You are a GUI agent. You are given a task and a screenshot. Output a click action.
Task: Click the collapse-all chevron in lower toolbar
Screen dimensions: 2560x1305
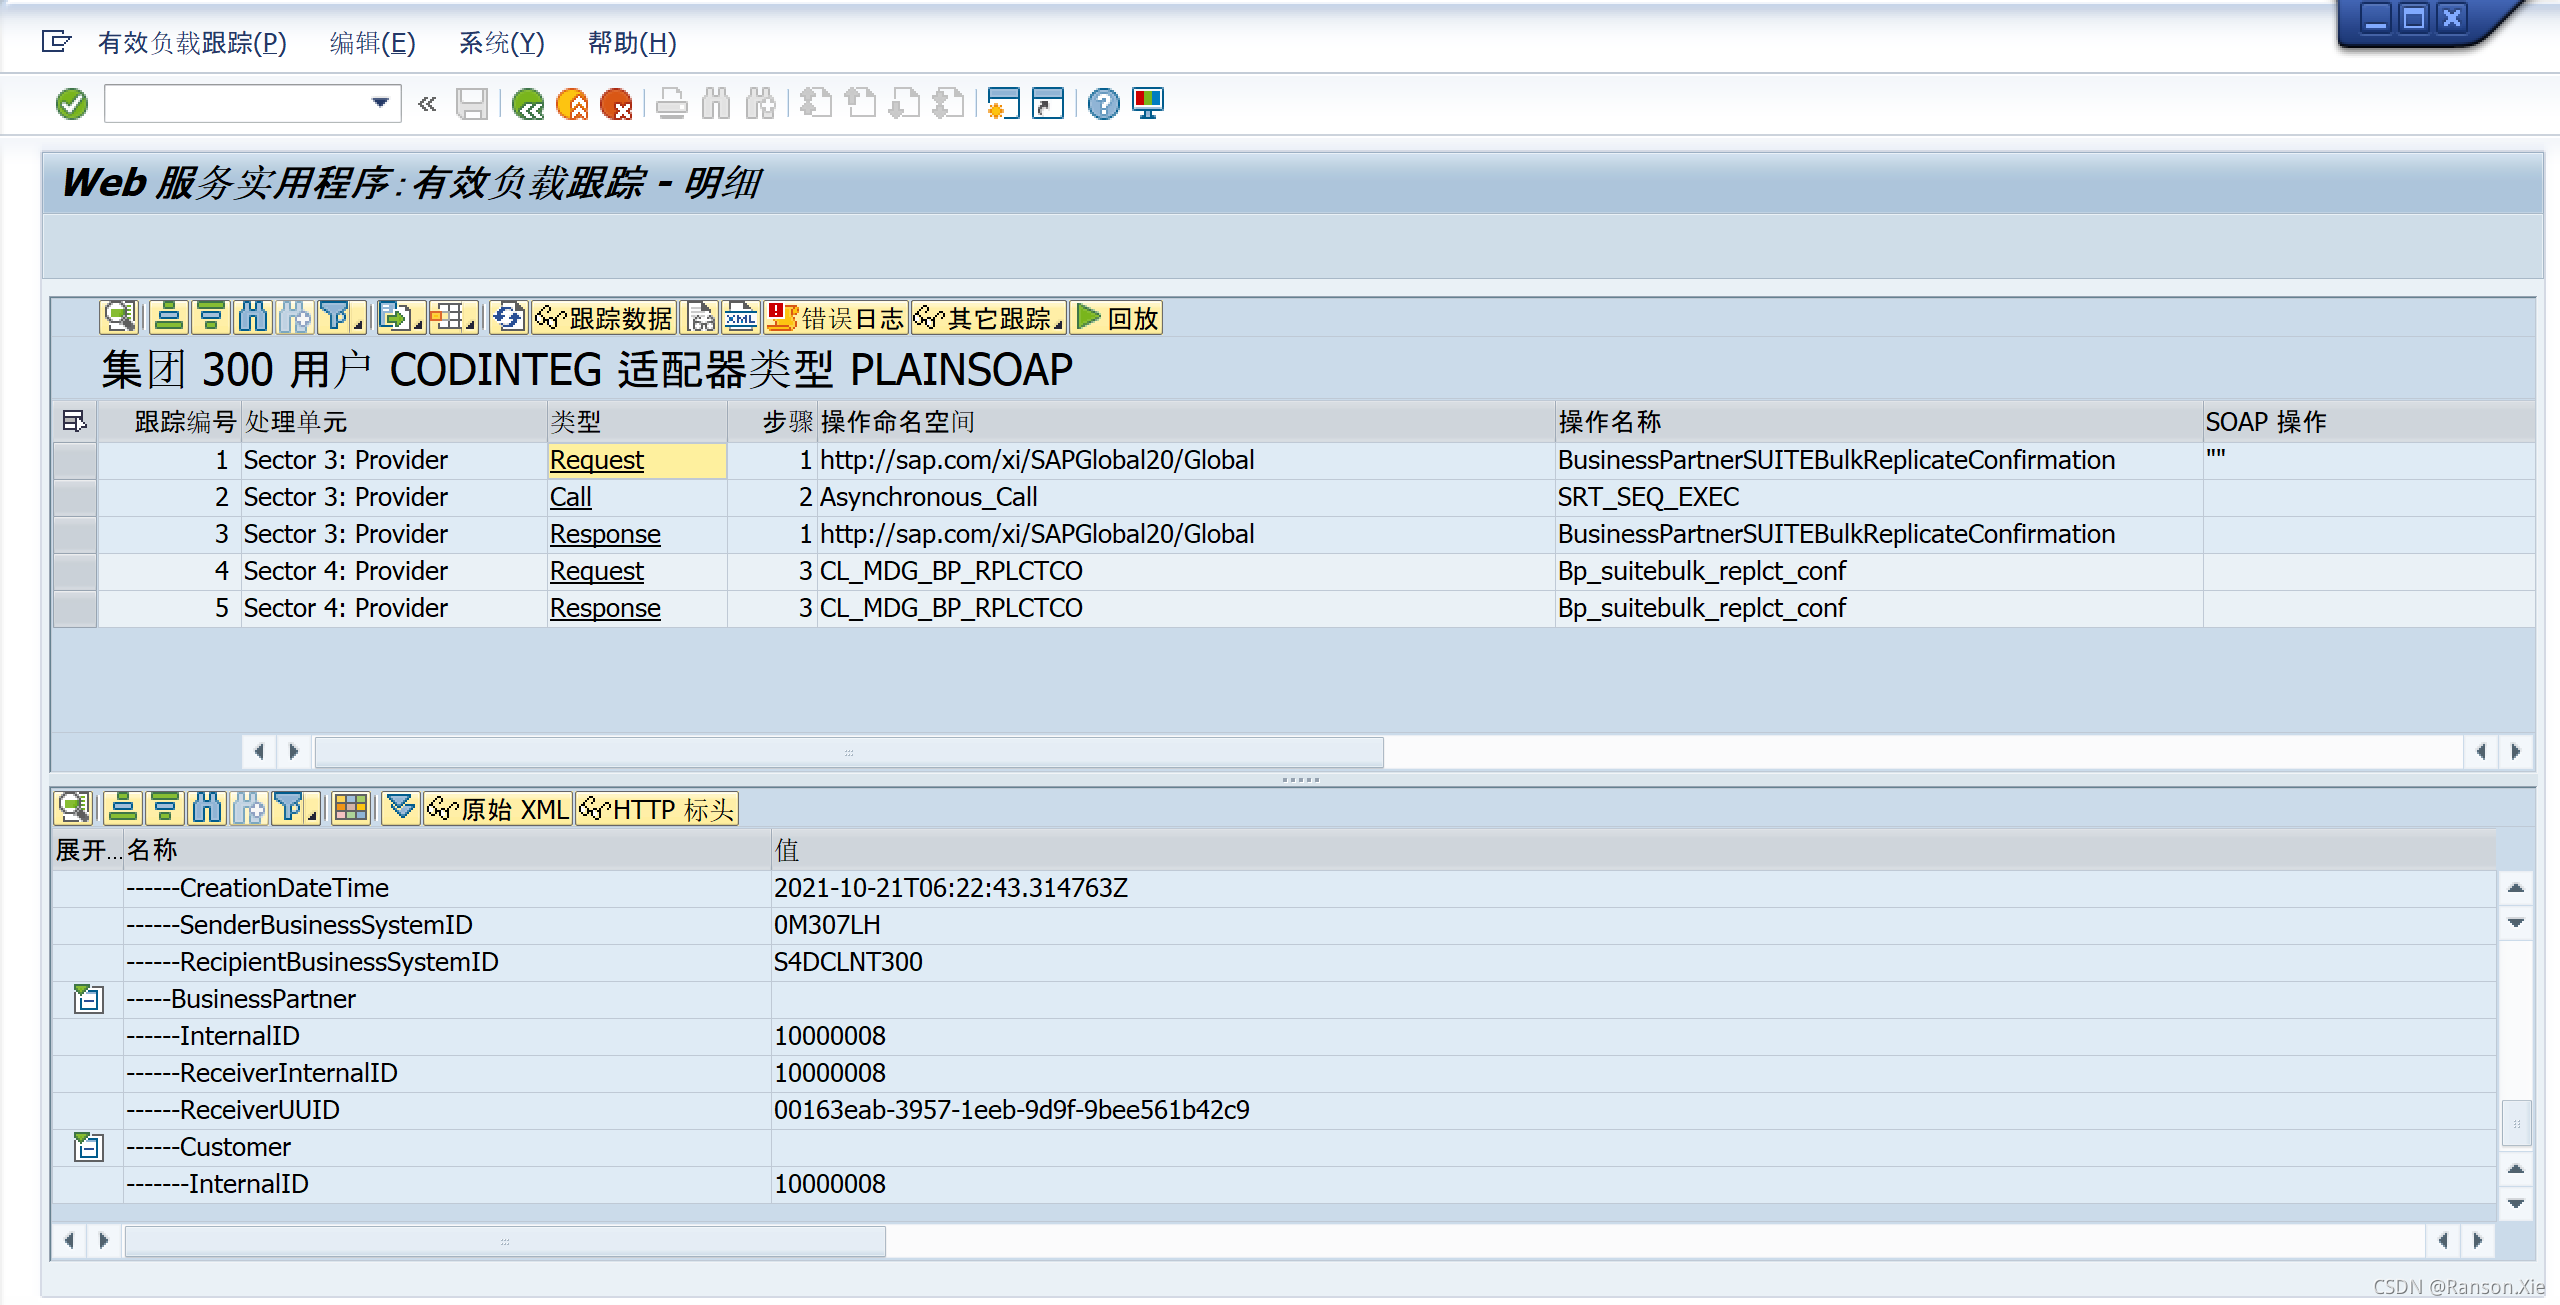tap(401, 808)
